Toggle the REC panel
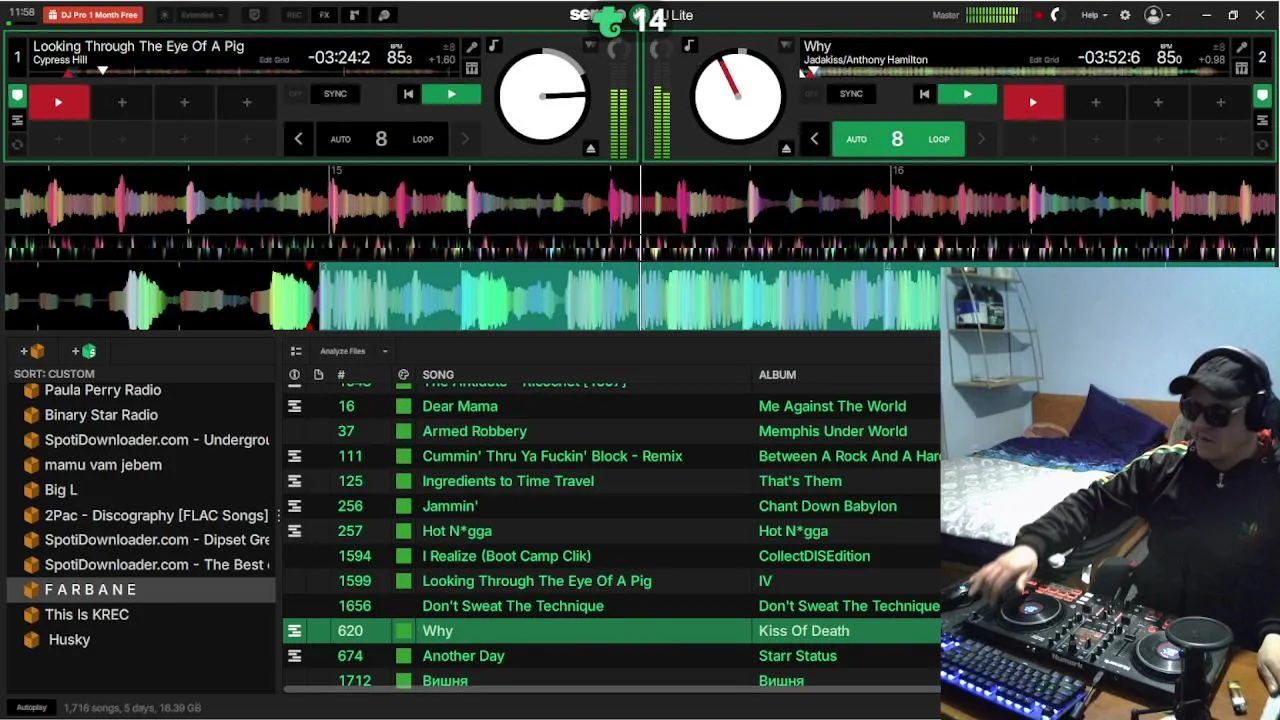Screen dimensions: 1280x720 [x=294, y=15]
